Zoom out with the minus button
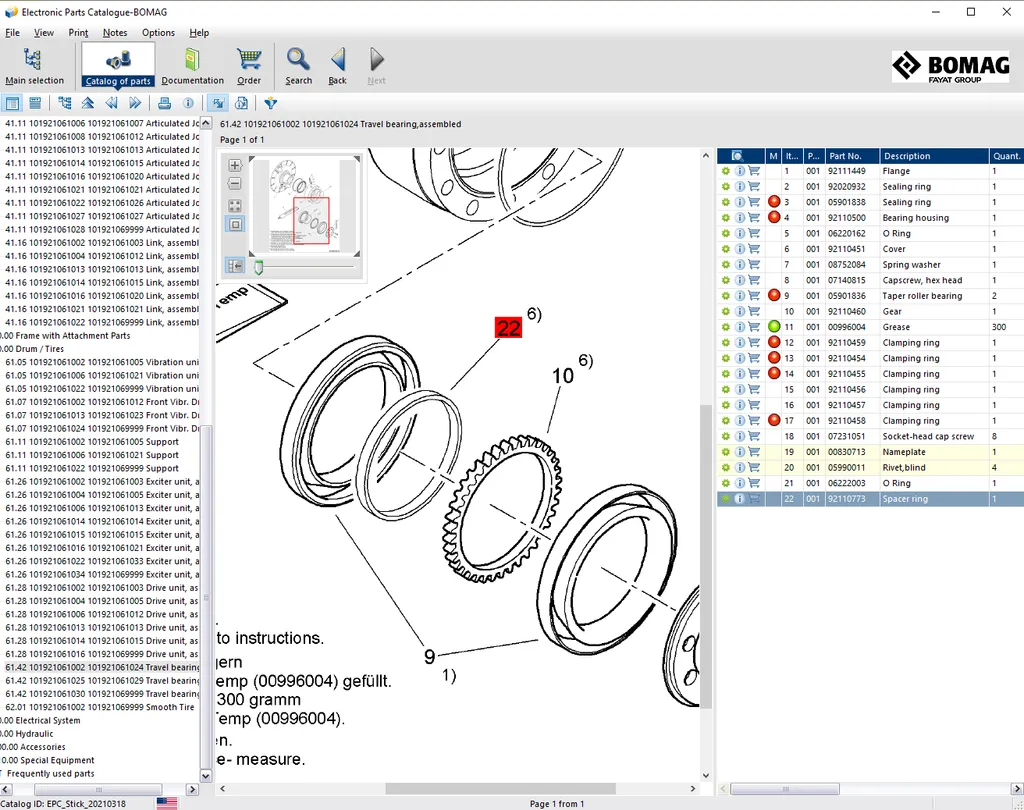The width and height of the screenshot is (1024, 810). click(235, 184)
